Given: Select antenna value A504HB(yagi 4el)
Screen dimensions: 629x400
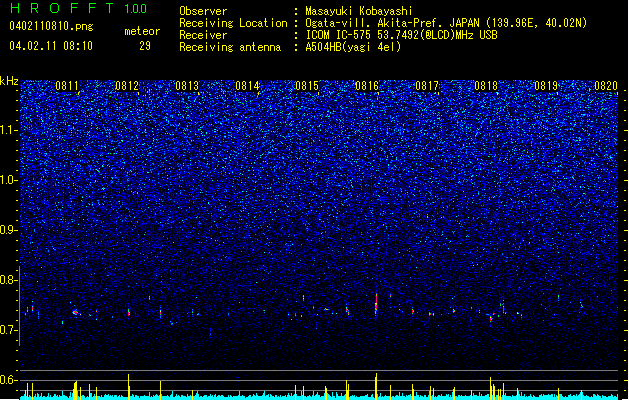Looking at the screenshot, I should point(353,47).
